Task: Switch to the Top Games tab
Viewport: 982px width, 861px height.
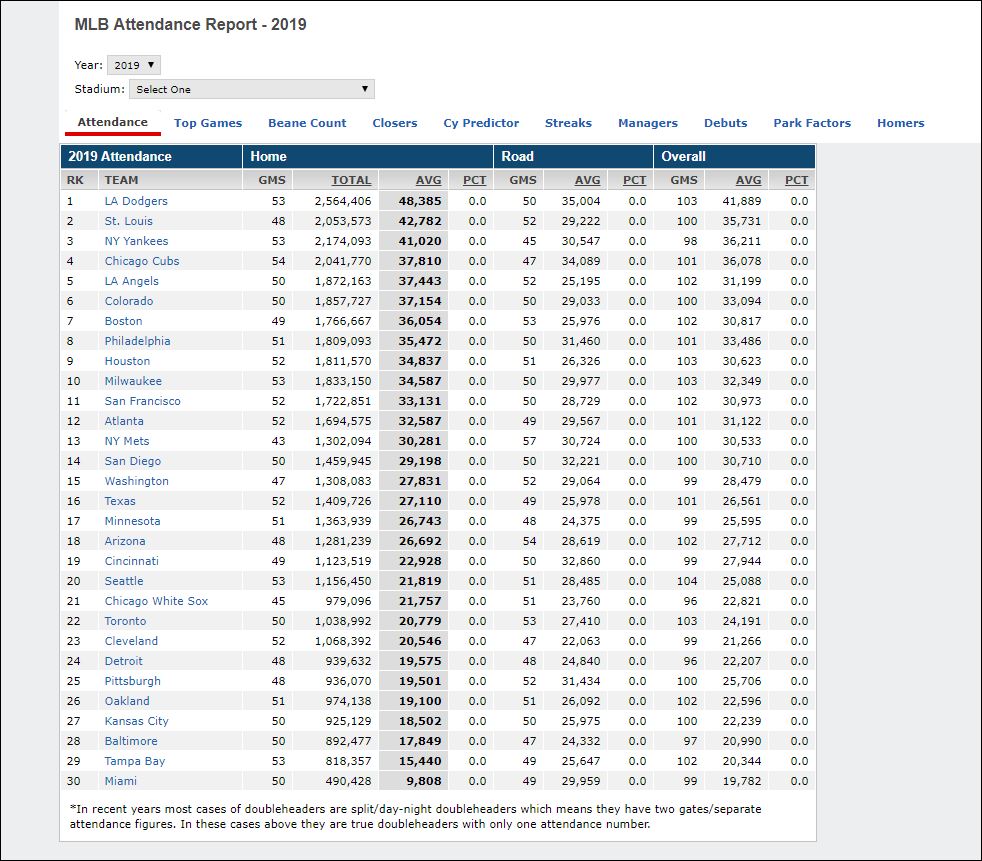Action: pyautogui.click(x=208, y=123)
